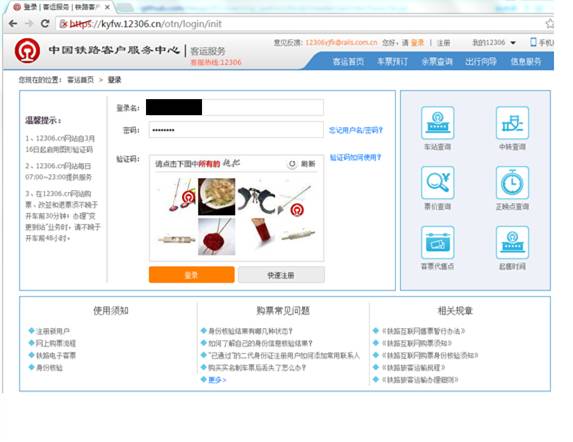Open 《铁路互联网售票暂行办法》 regulation link

click(423, 331)
